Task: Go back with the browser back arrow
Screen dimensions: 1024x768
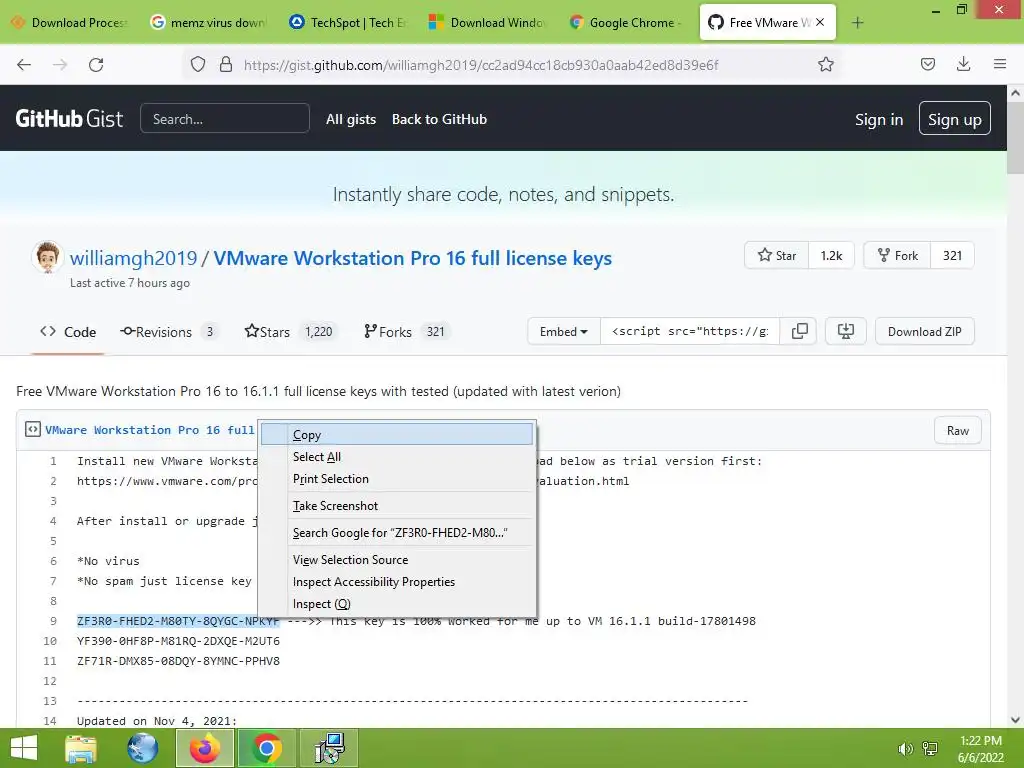Action: tap(24, 64)
